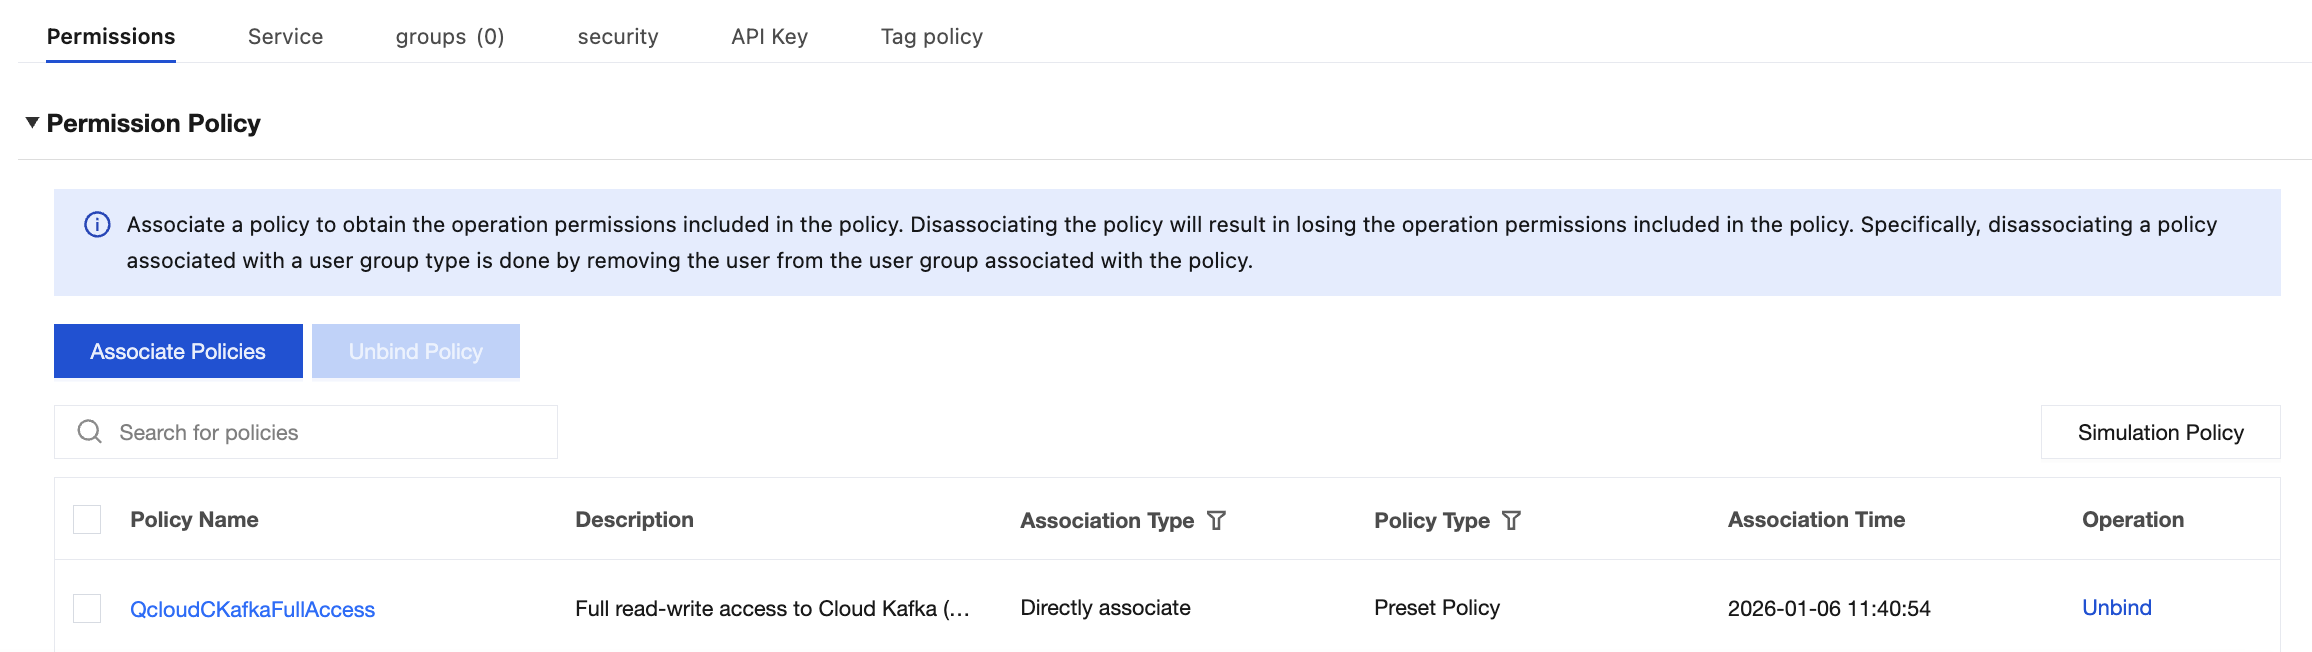2312x652 pixels.
Task: Open the groups (0) tab
Action: coord(450,37)
